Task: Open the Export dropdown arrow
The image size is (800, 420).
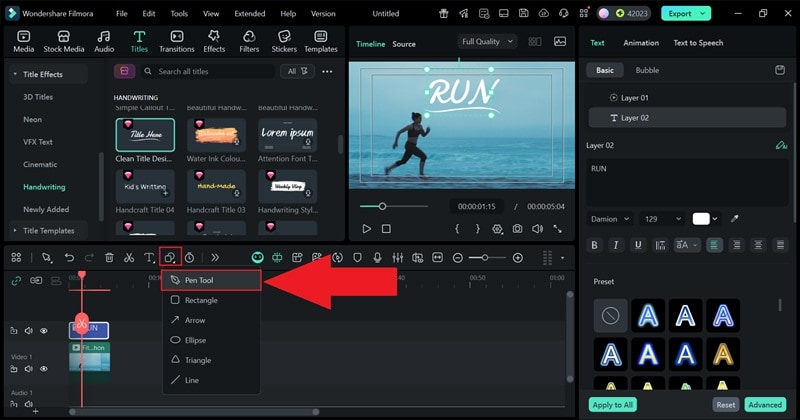Action: 703,14
